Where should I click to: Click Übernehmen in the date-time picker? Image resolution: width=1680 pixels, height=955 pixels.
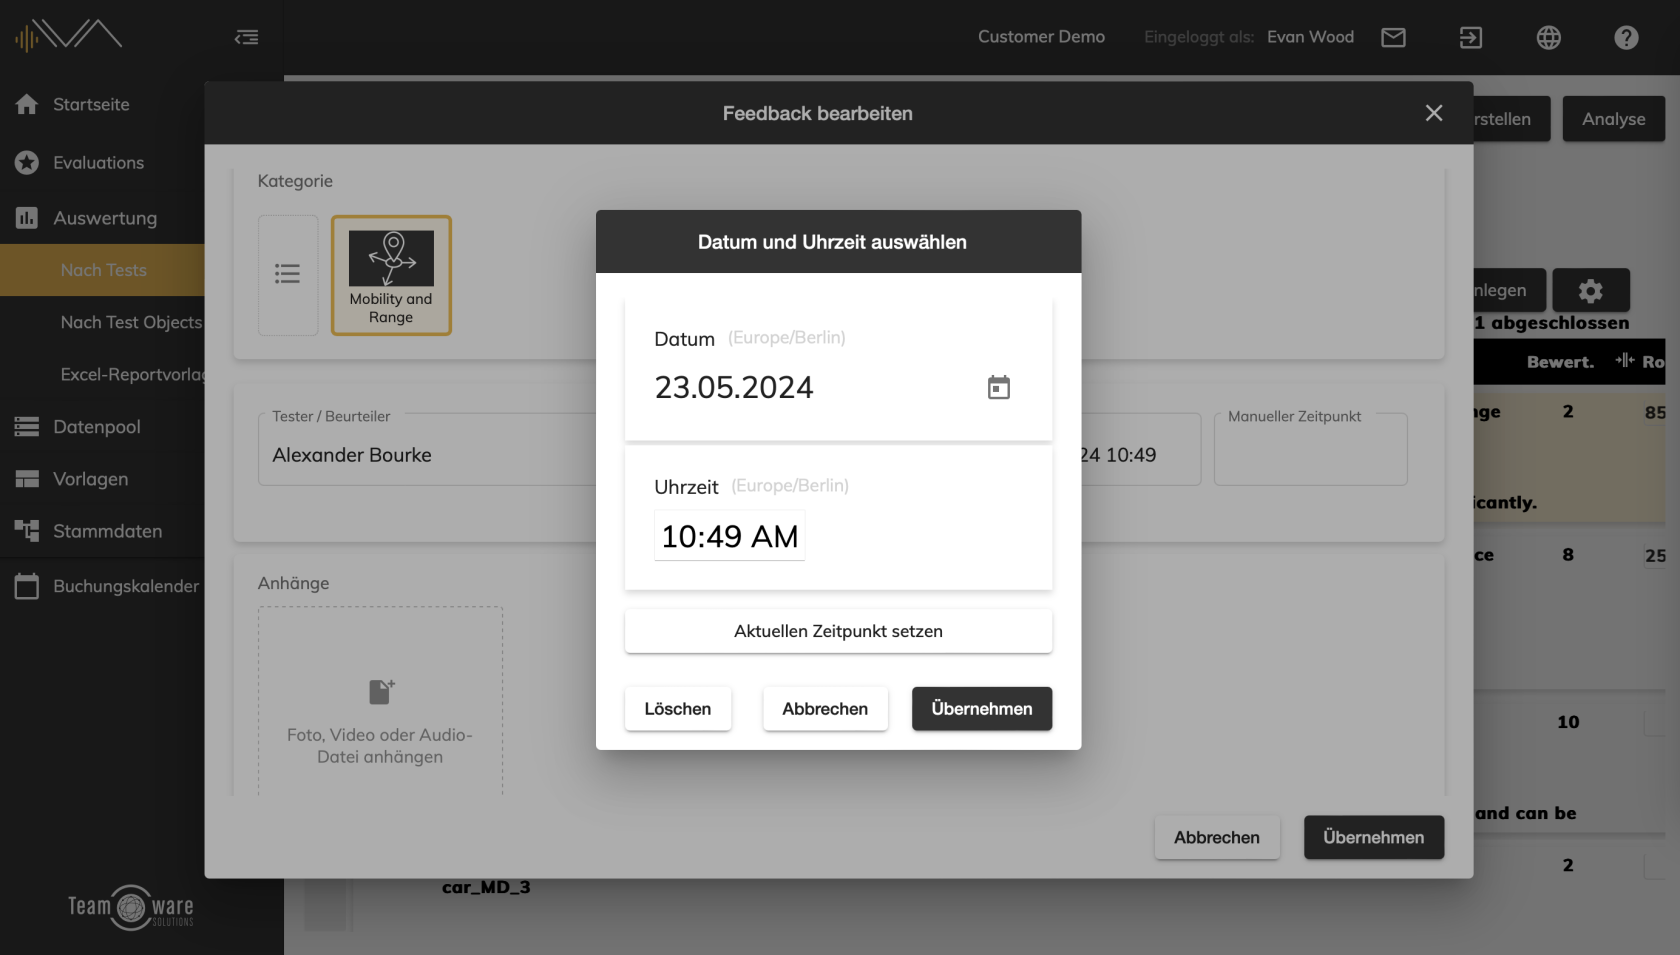point(982,709)
